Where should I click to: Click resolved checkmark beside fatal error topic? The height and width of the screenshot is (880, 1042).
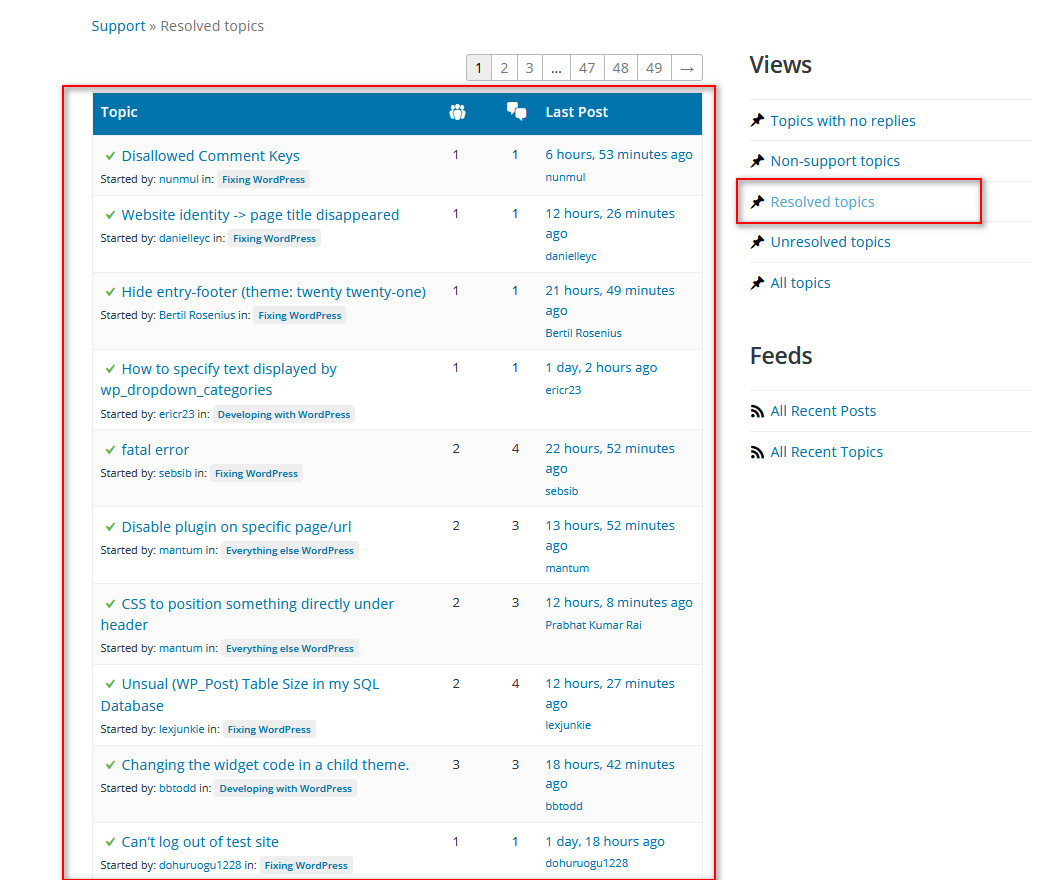(110, 450)
